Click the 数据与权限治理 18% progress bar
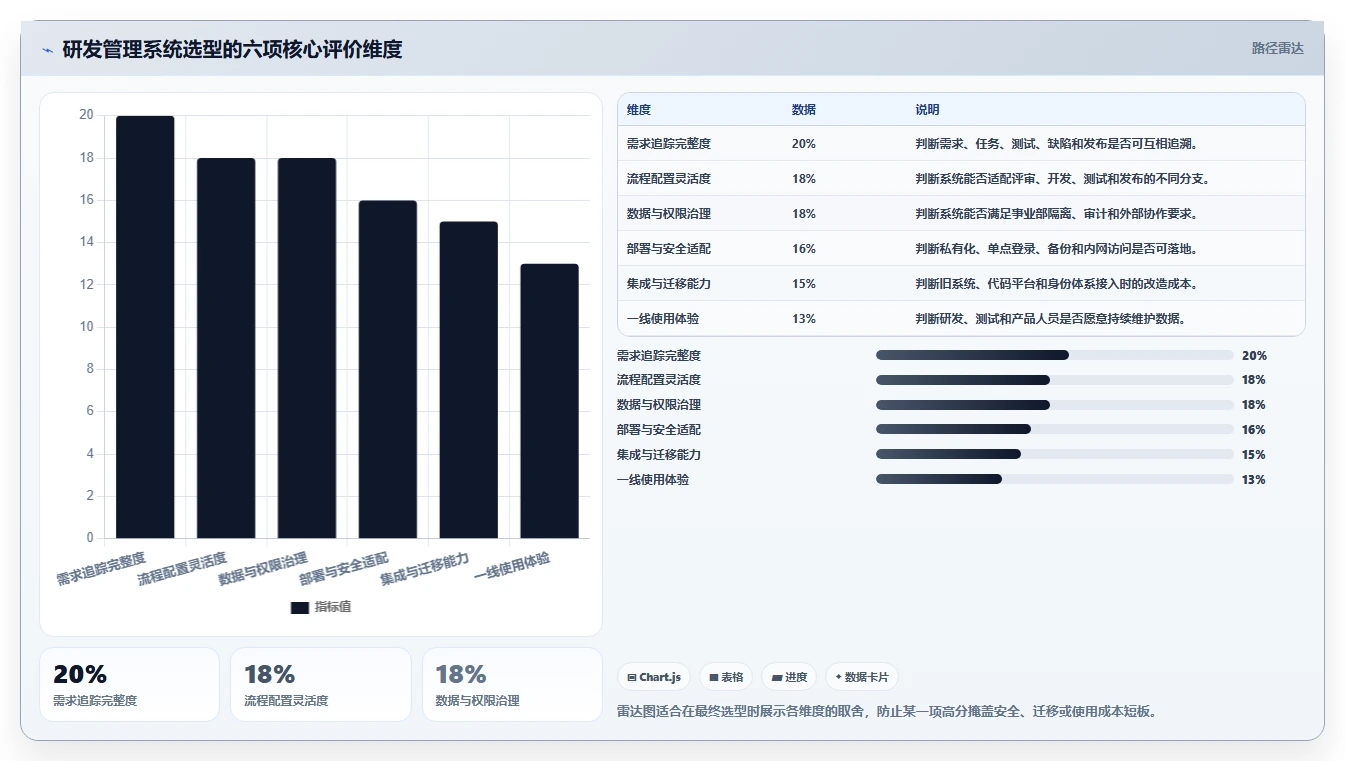Image resolution: width=1345 pixels, height=761 pixels. tap(1055, 405)
